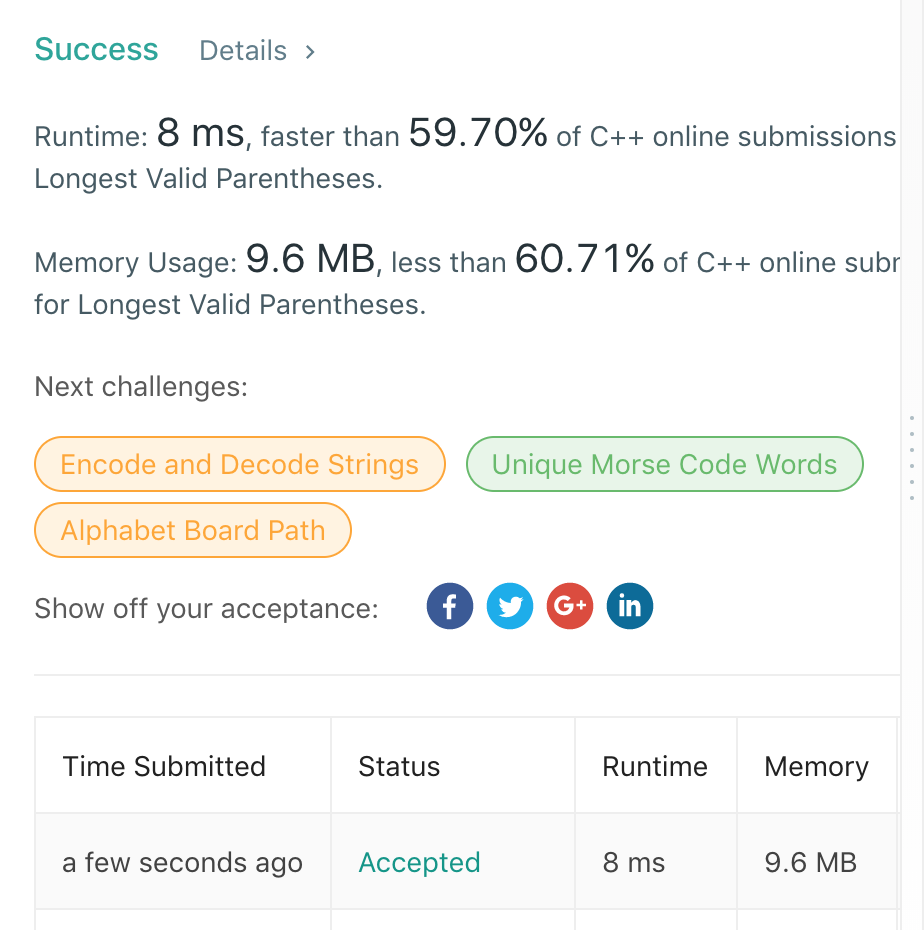Click the green Success heading
Screen dimensions: 924x930
point(96,50)
